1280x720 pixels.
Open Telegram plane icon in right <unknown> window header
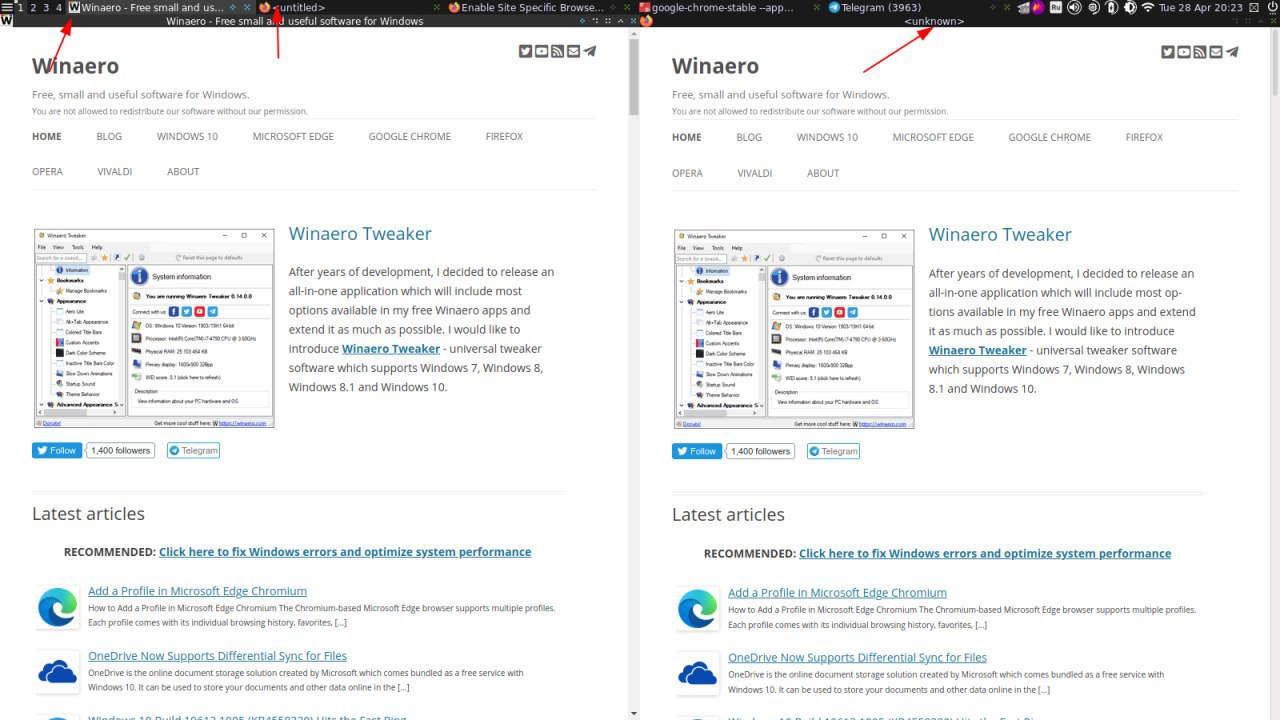(x=1231, y=52)
